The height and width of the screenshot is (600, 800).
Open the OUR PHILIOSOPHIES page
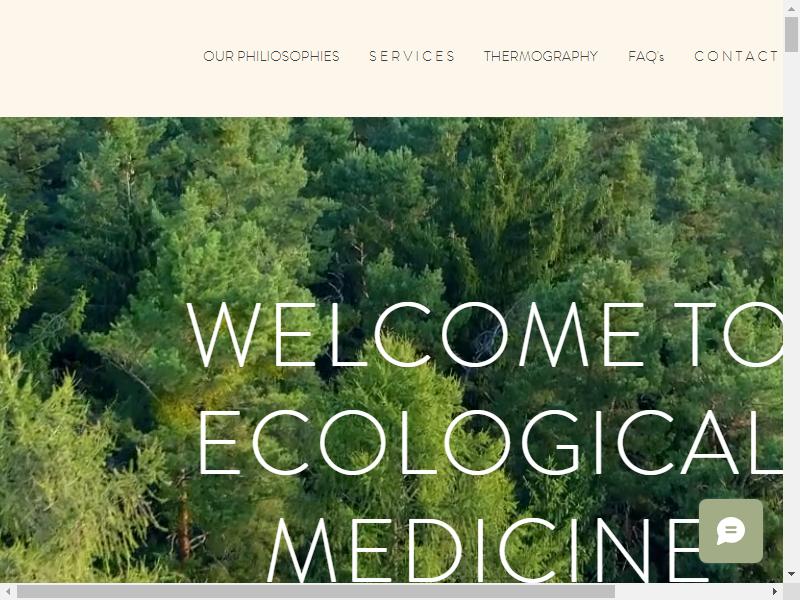pyautogui.click(x=271, y=56)
